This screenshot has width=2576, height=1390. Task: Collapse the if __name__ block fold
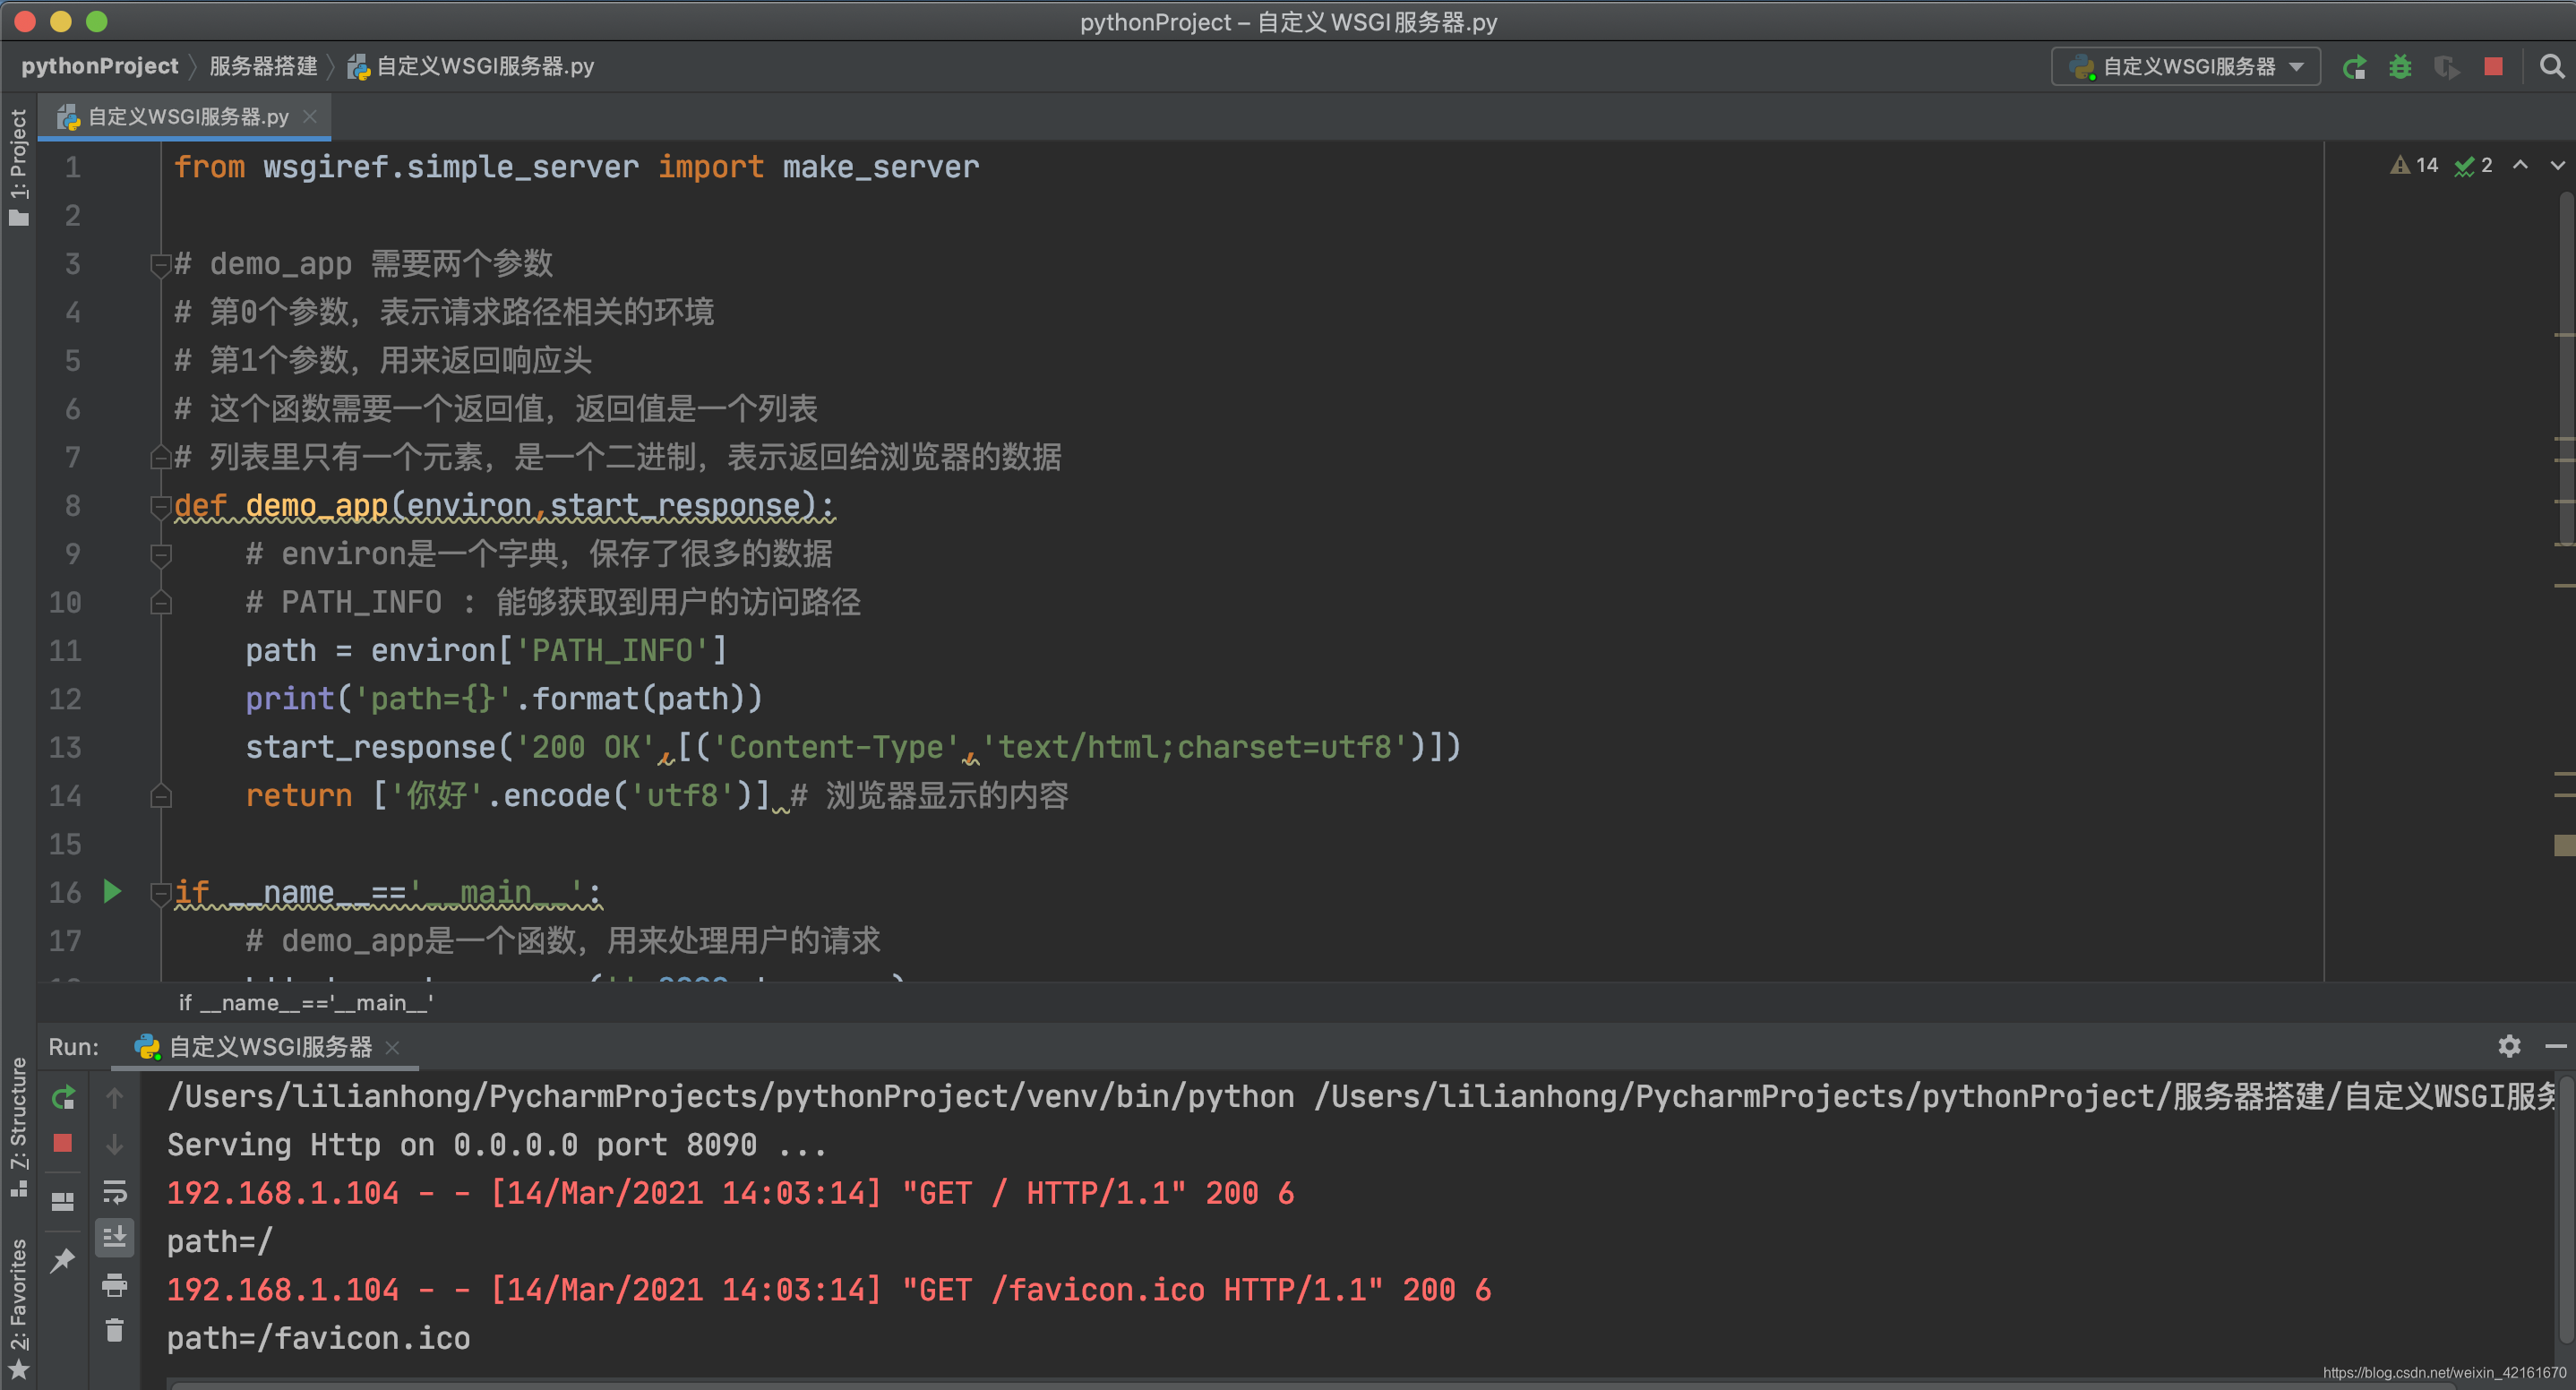[x=160, y=892]
